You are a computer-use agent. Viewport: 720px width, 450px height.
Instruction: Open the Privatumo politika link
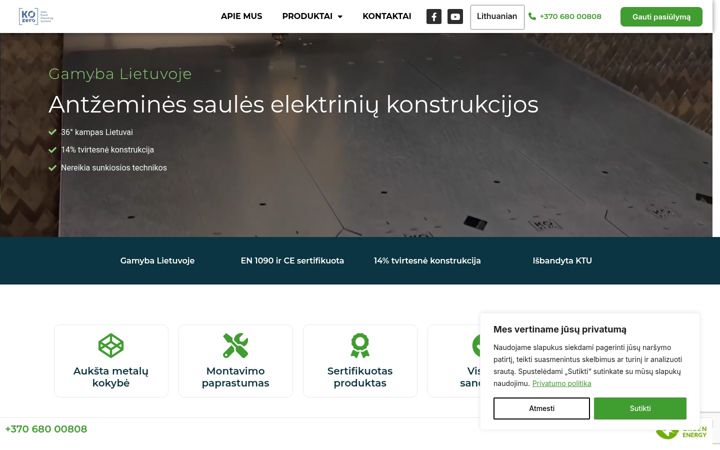(562, 383)
